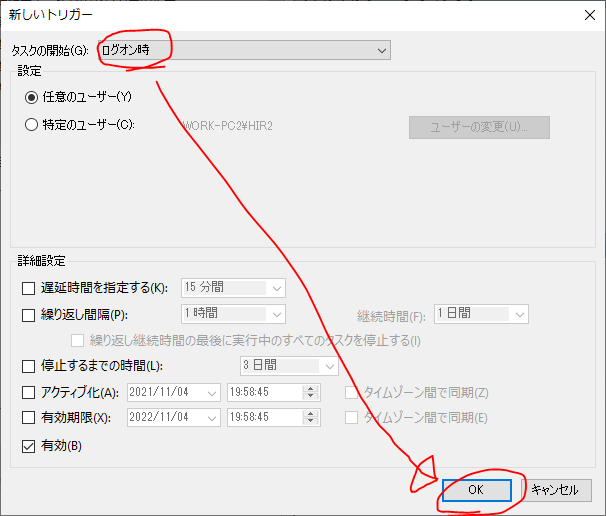The width and height of the screenshot is (606, 516).
Task: Select the 特定のユーザー radio button
Action: (31, 125)
